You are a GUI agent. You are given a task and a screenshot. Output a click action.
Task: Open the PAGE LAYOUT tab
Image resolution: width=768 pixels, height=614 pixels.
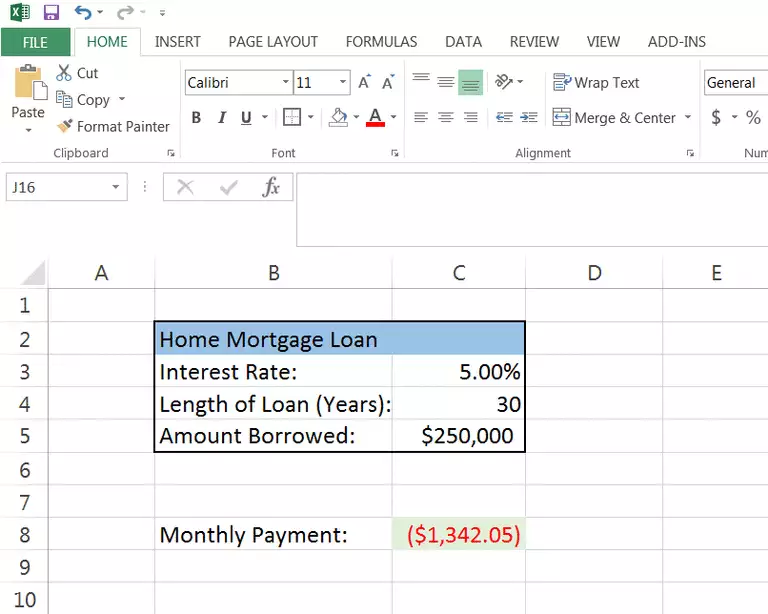(x=273, y=42)
